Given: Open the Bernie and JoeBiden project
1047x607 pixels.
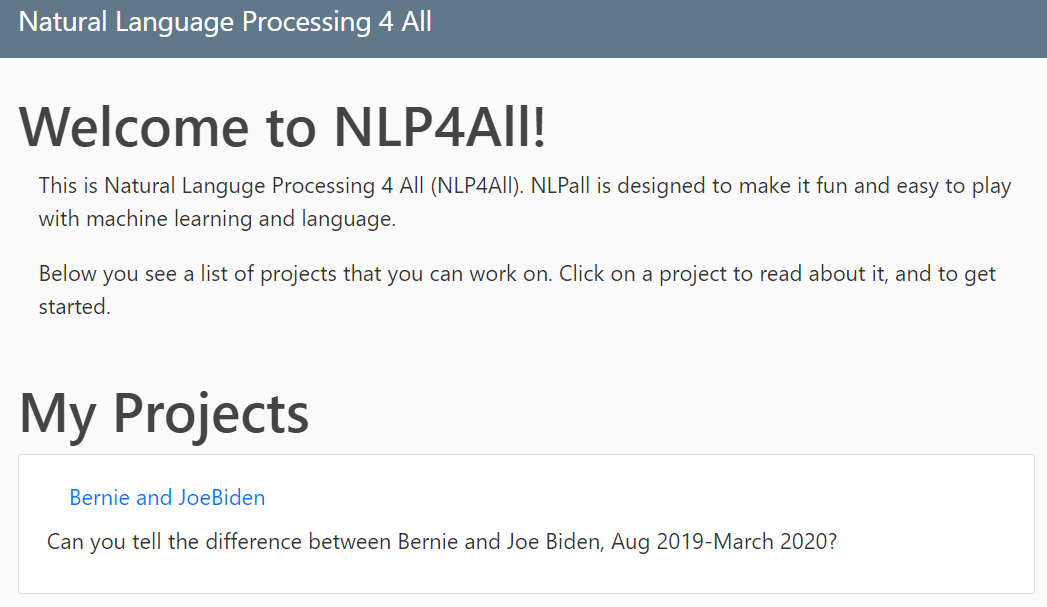Looking at the screenshot, I should coord(167,497).
